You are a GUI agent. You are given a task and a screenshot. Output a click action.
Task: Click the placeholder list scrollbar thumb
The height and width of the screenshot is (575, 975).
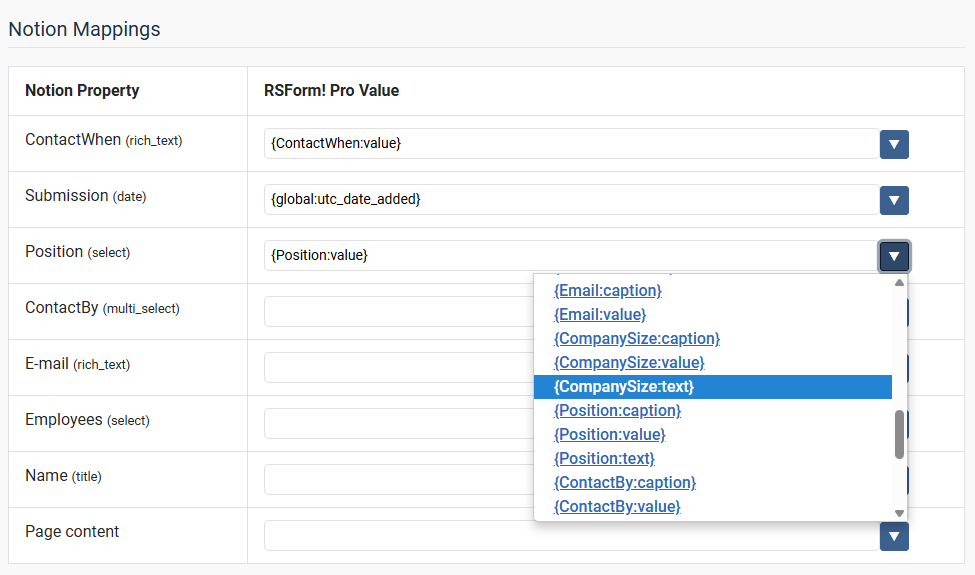(x=899, y=434)
